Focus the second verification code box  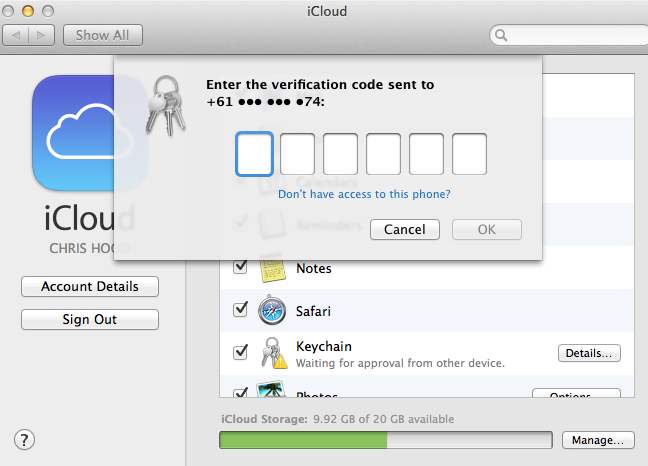[297, 154]
